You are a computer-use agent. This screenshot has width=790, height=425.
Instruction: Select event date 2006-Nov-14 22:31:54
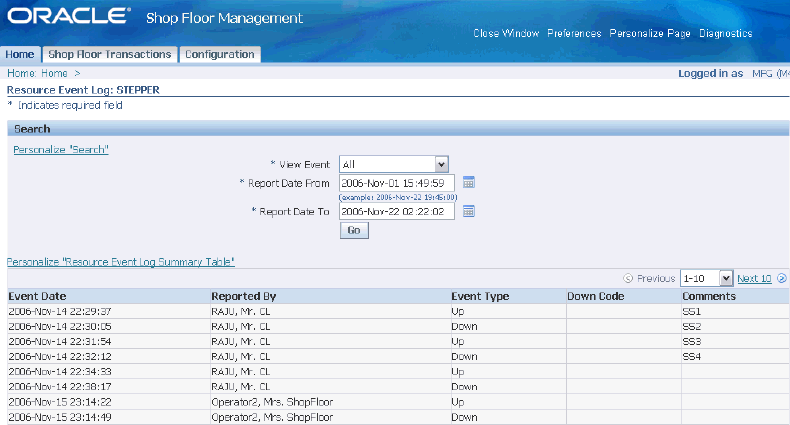(60, 341)
